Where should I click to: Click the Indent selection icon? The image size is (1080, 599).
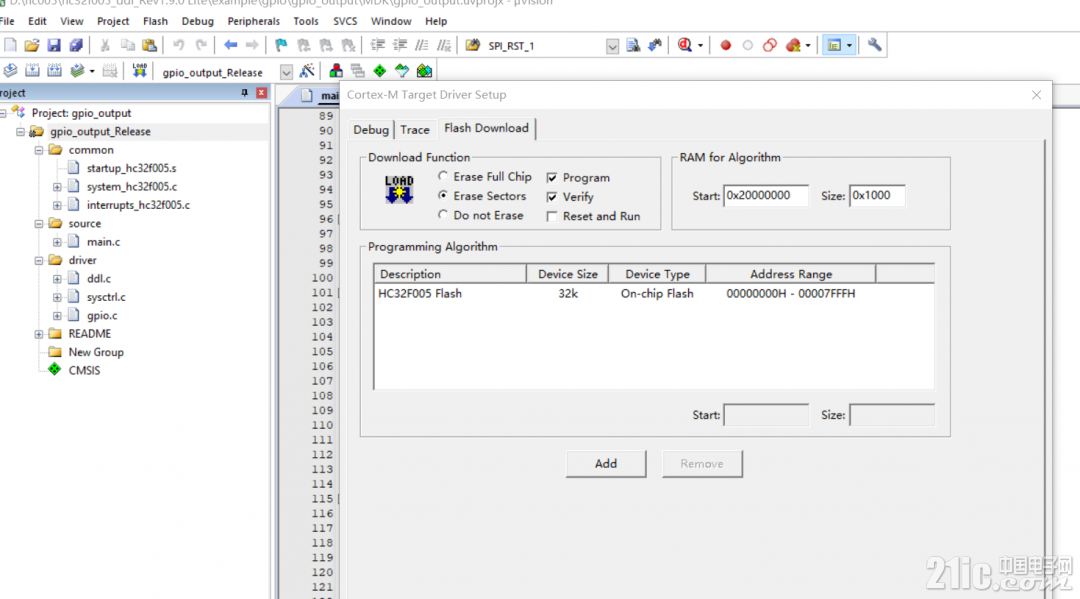coord(377,45)
